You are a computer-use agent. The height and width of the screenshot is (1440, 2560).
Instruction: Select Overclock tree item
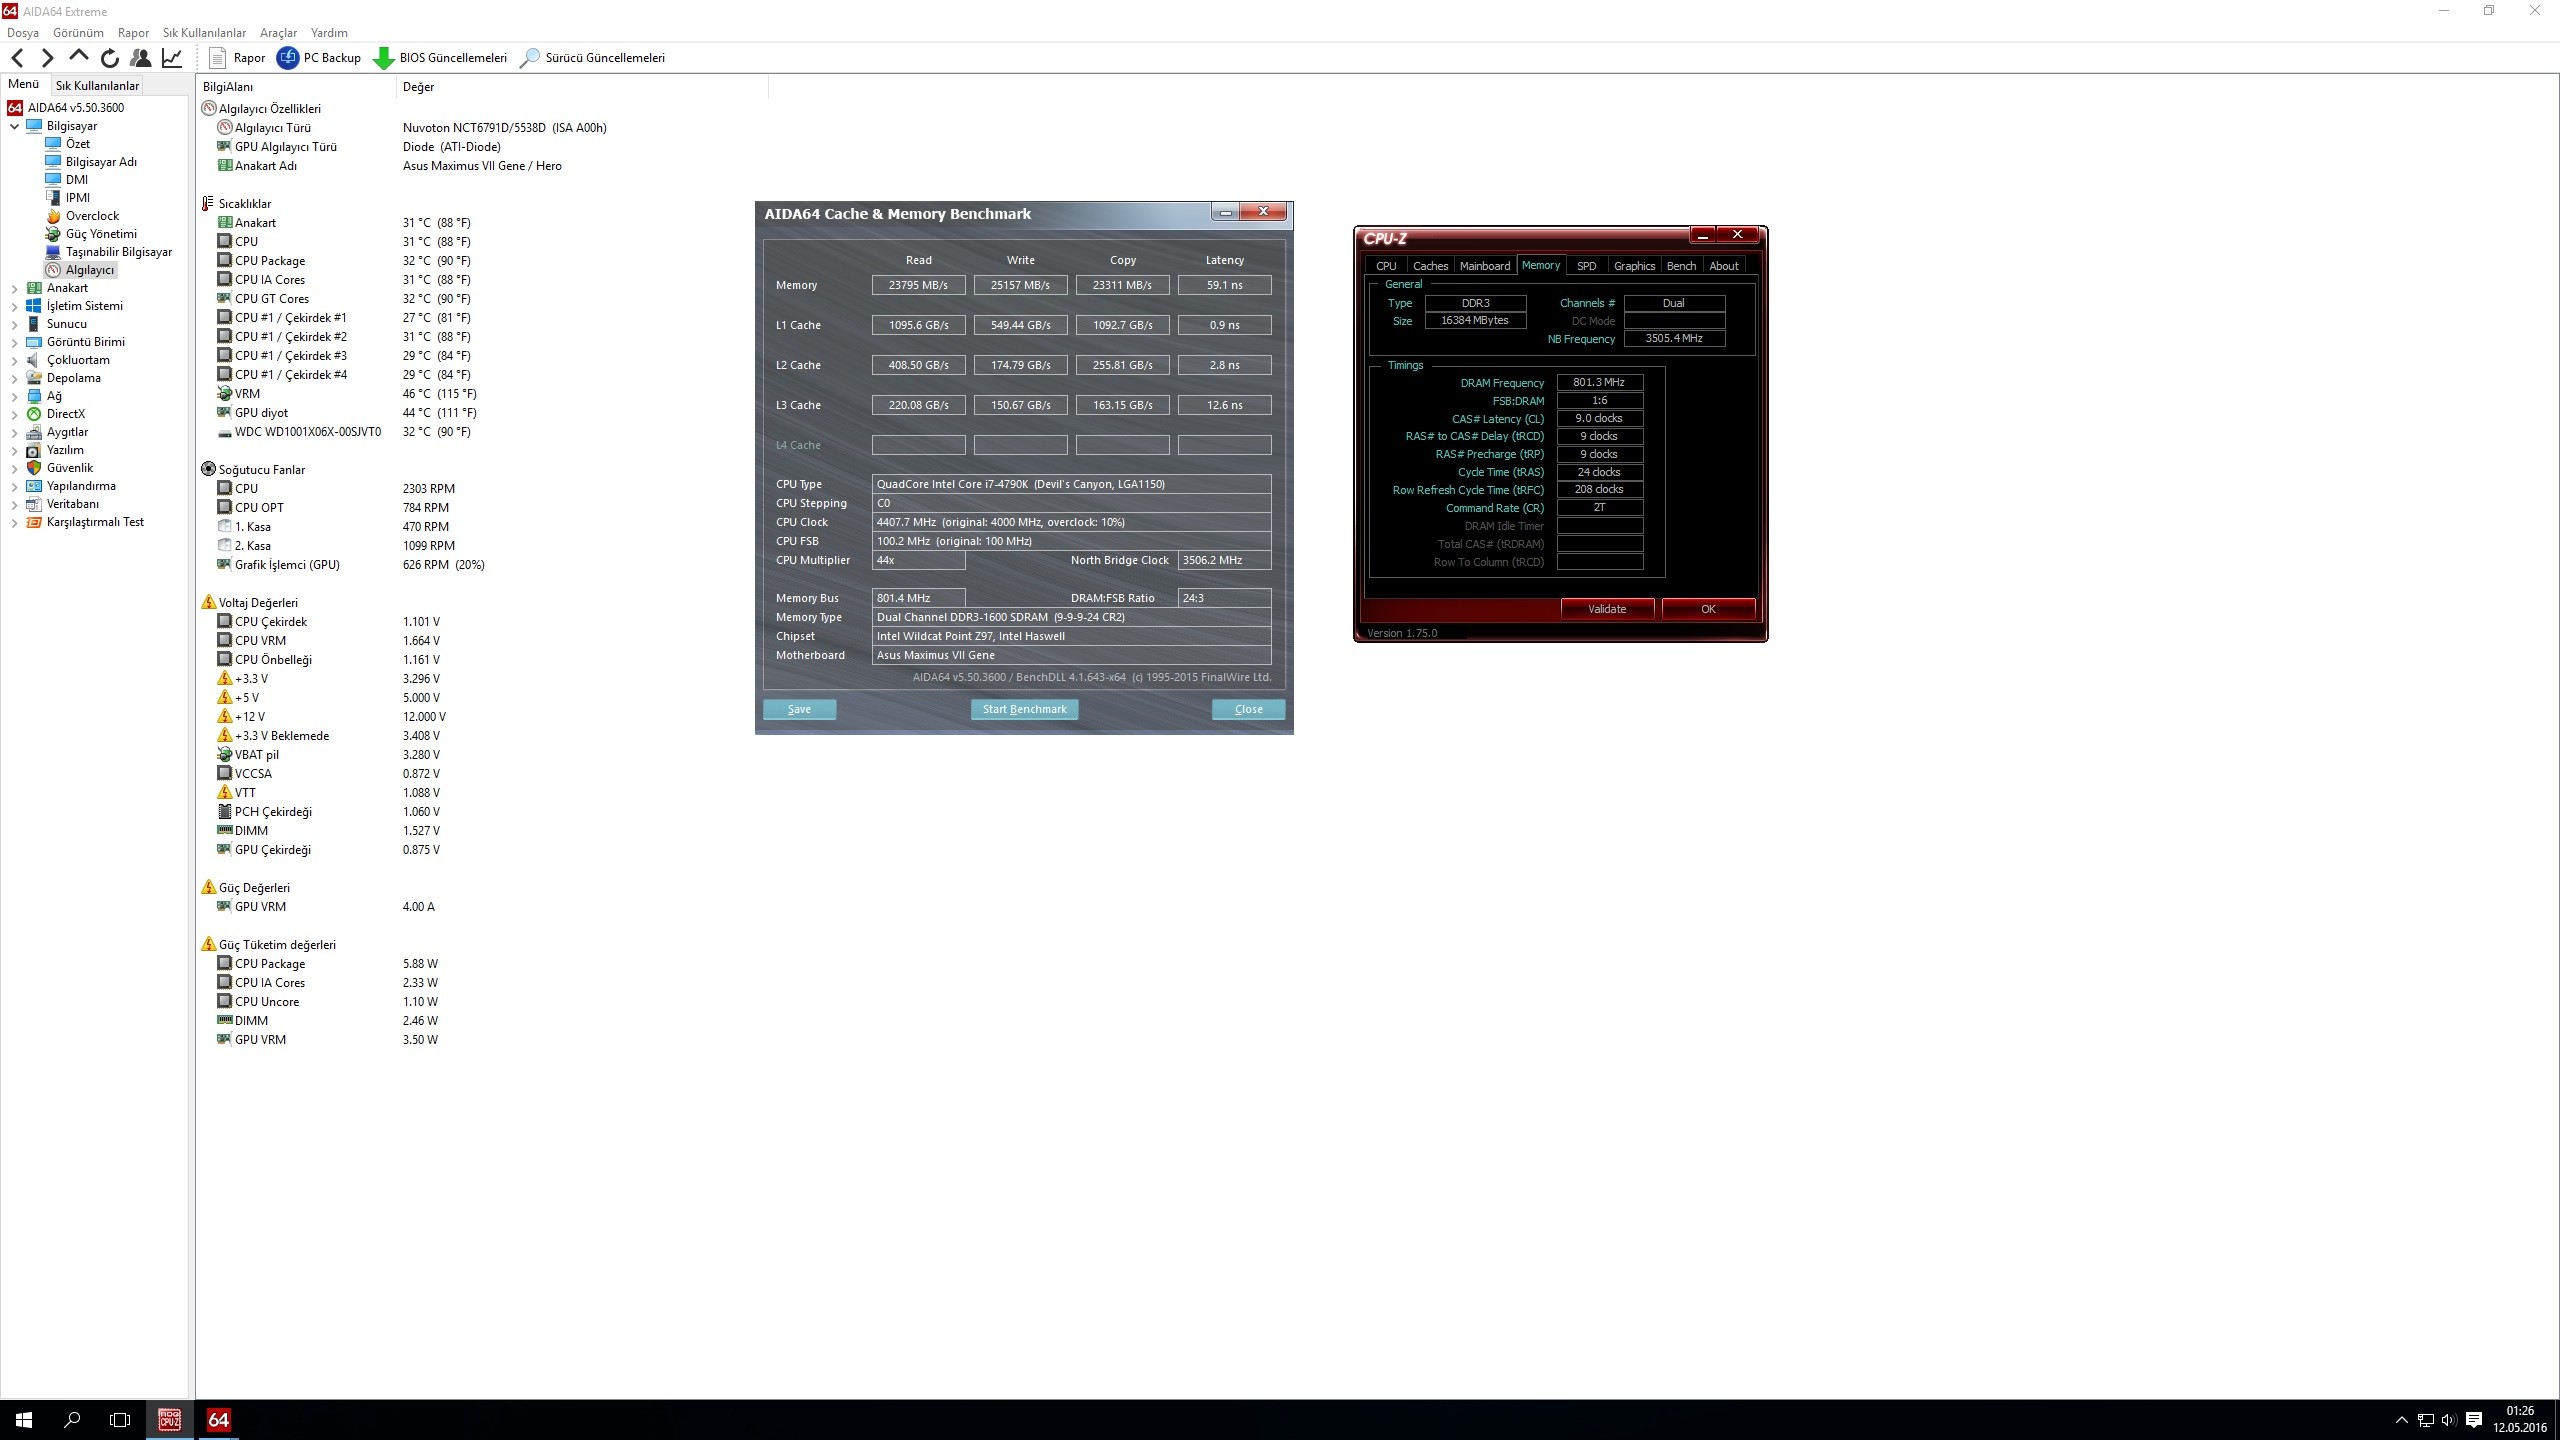pos(92,216)
